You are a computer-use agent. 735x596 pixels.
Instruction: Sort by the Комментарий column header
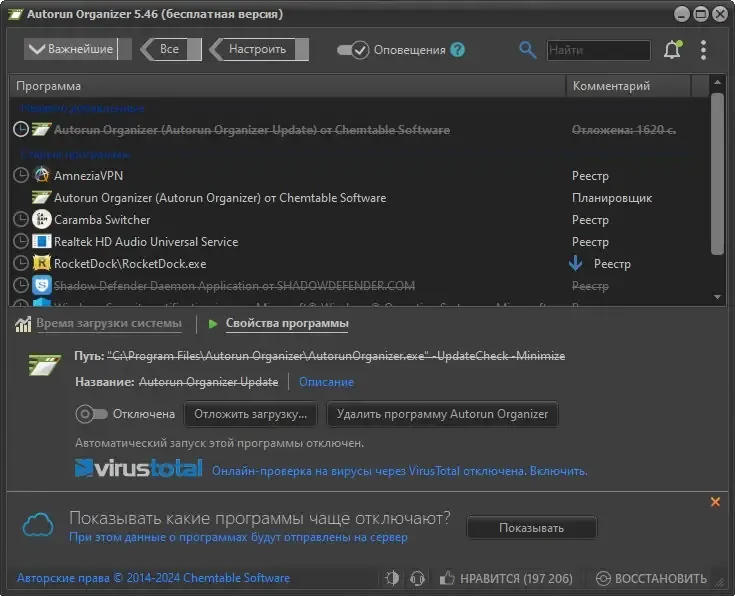pyautogui.click(x=628, y=86)
